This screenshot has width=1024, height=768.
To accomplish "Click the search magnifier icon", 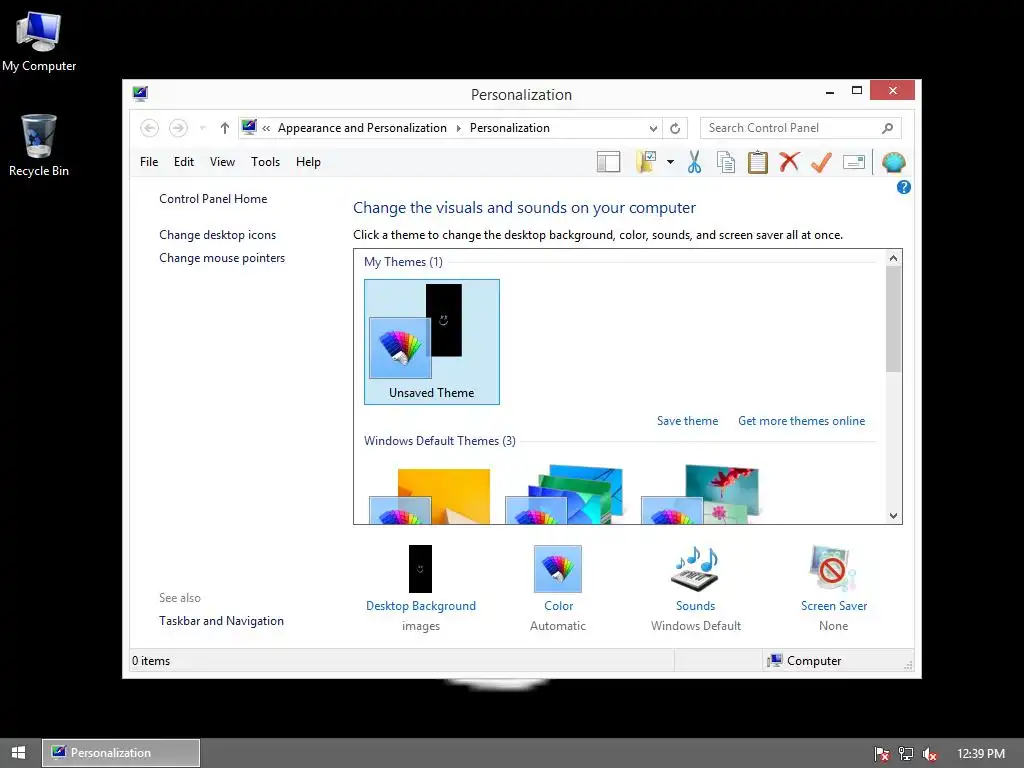I will click(x=888, y=128).
